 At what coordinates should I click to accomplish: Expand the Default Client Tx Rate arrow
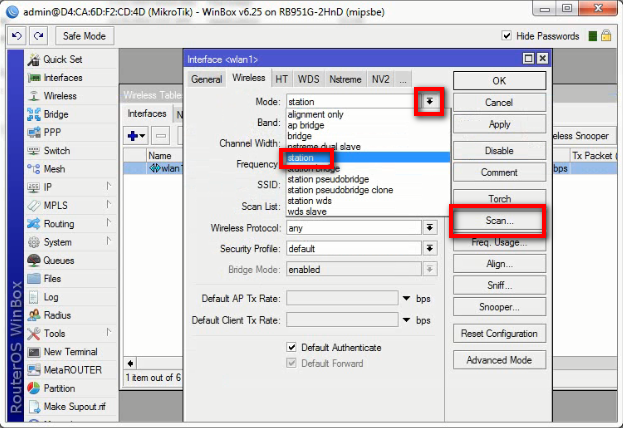pyautogui.click(x=406, y=320)
